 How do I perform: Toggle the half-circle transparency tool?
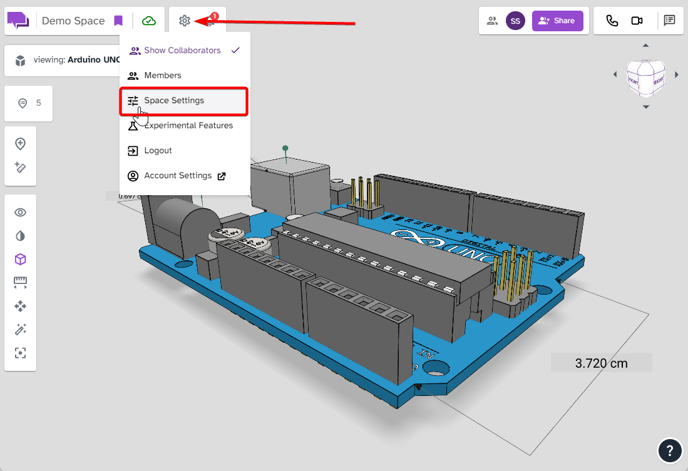[20, 236]
